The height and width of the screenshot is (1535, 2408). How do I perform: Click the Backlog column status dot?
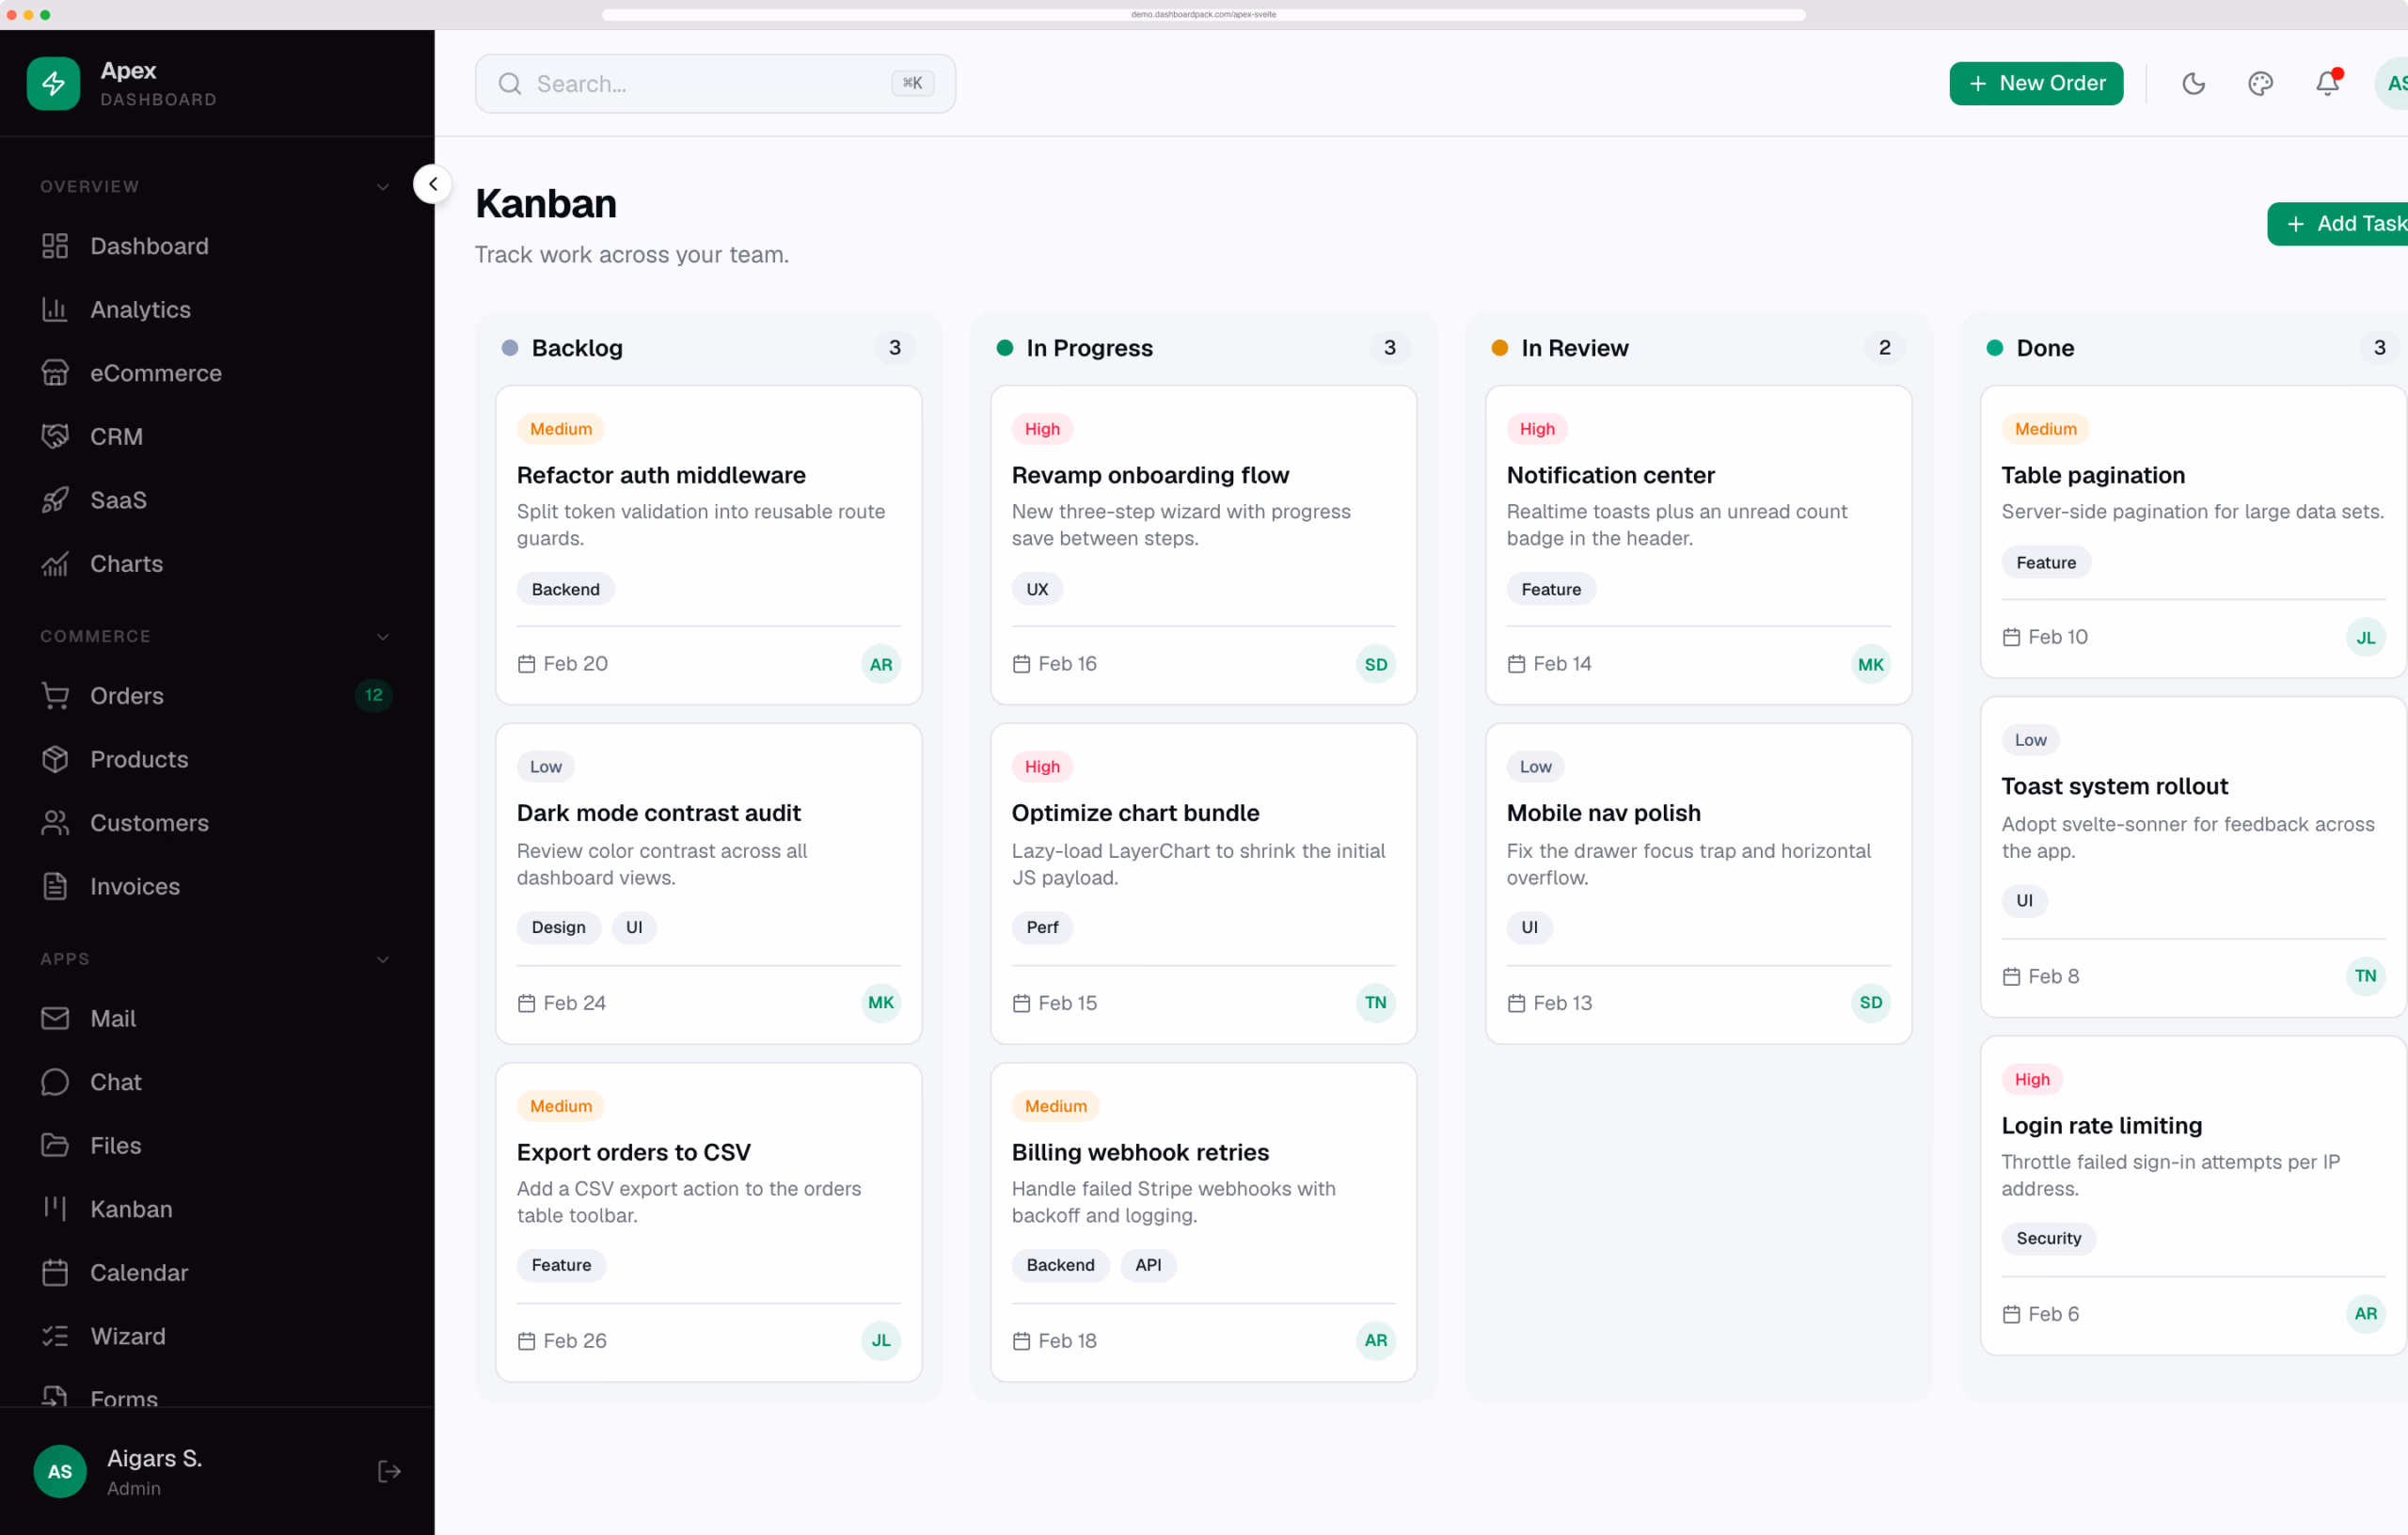509,348
